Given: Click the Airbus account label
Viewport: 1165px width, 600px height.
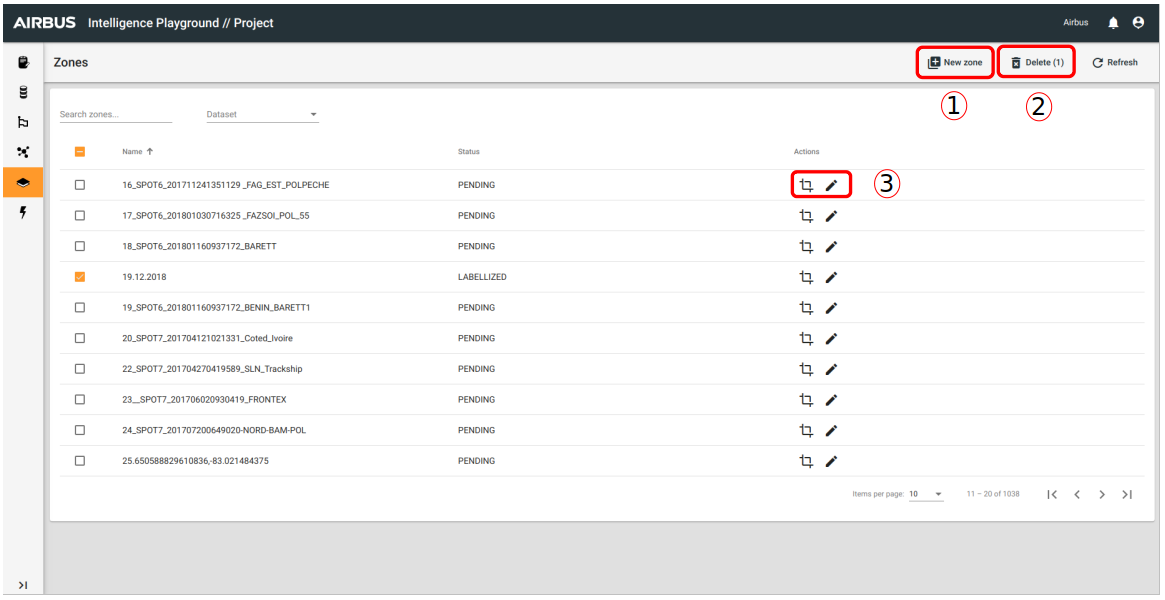Looking at the screenshot, I should tap(1076, 23).
